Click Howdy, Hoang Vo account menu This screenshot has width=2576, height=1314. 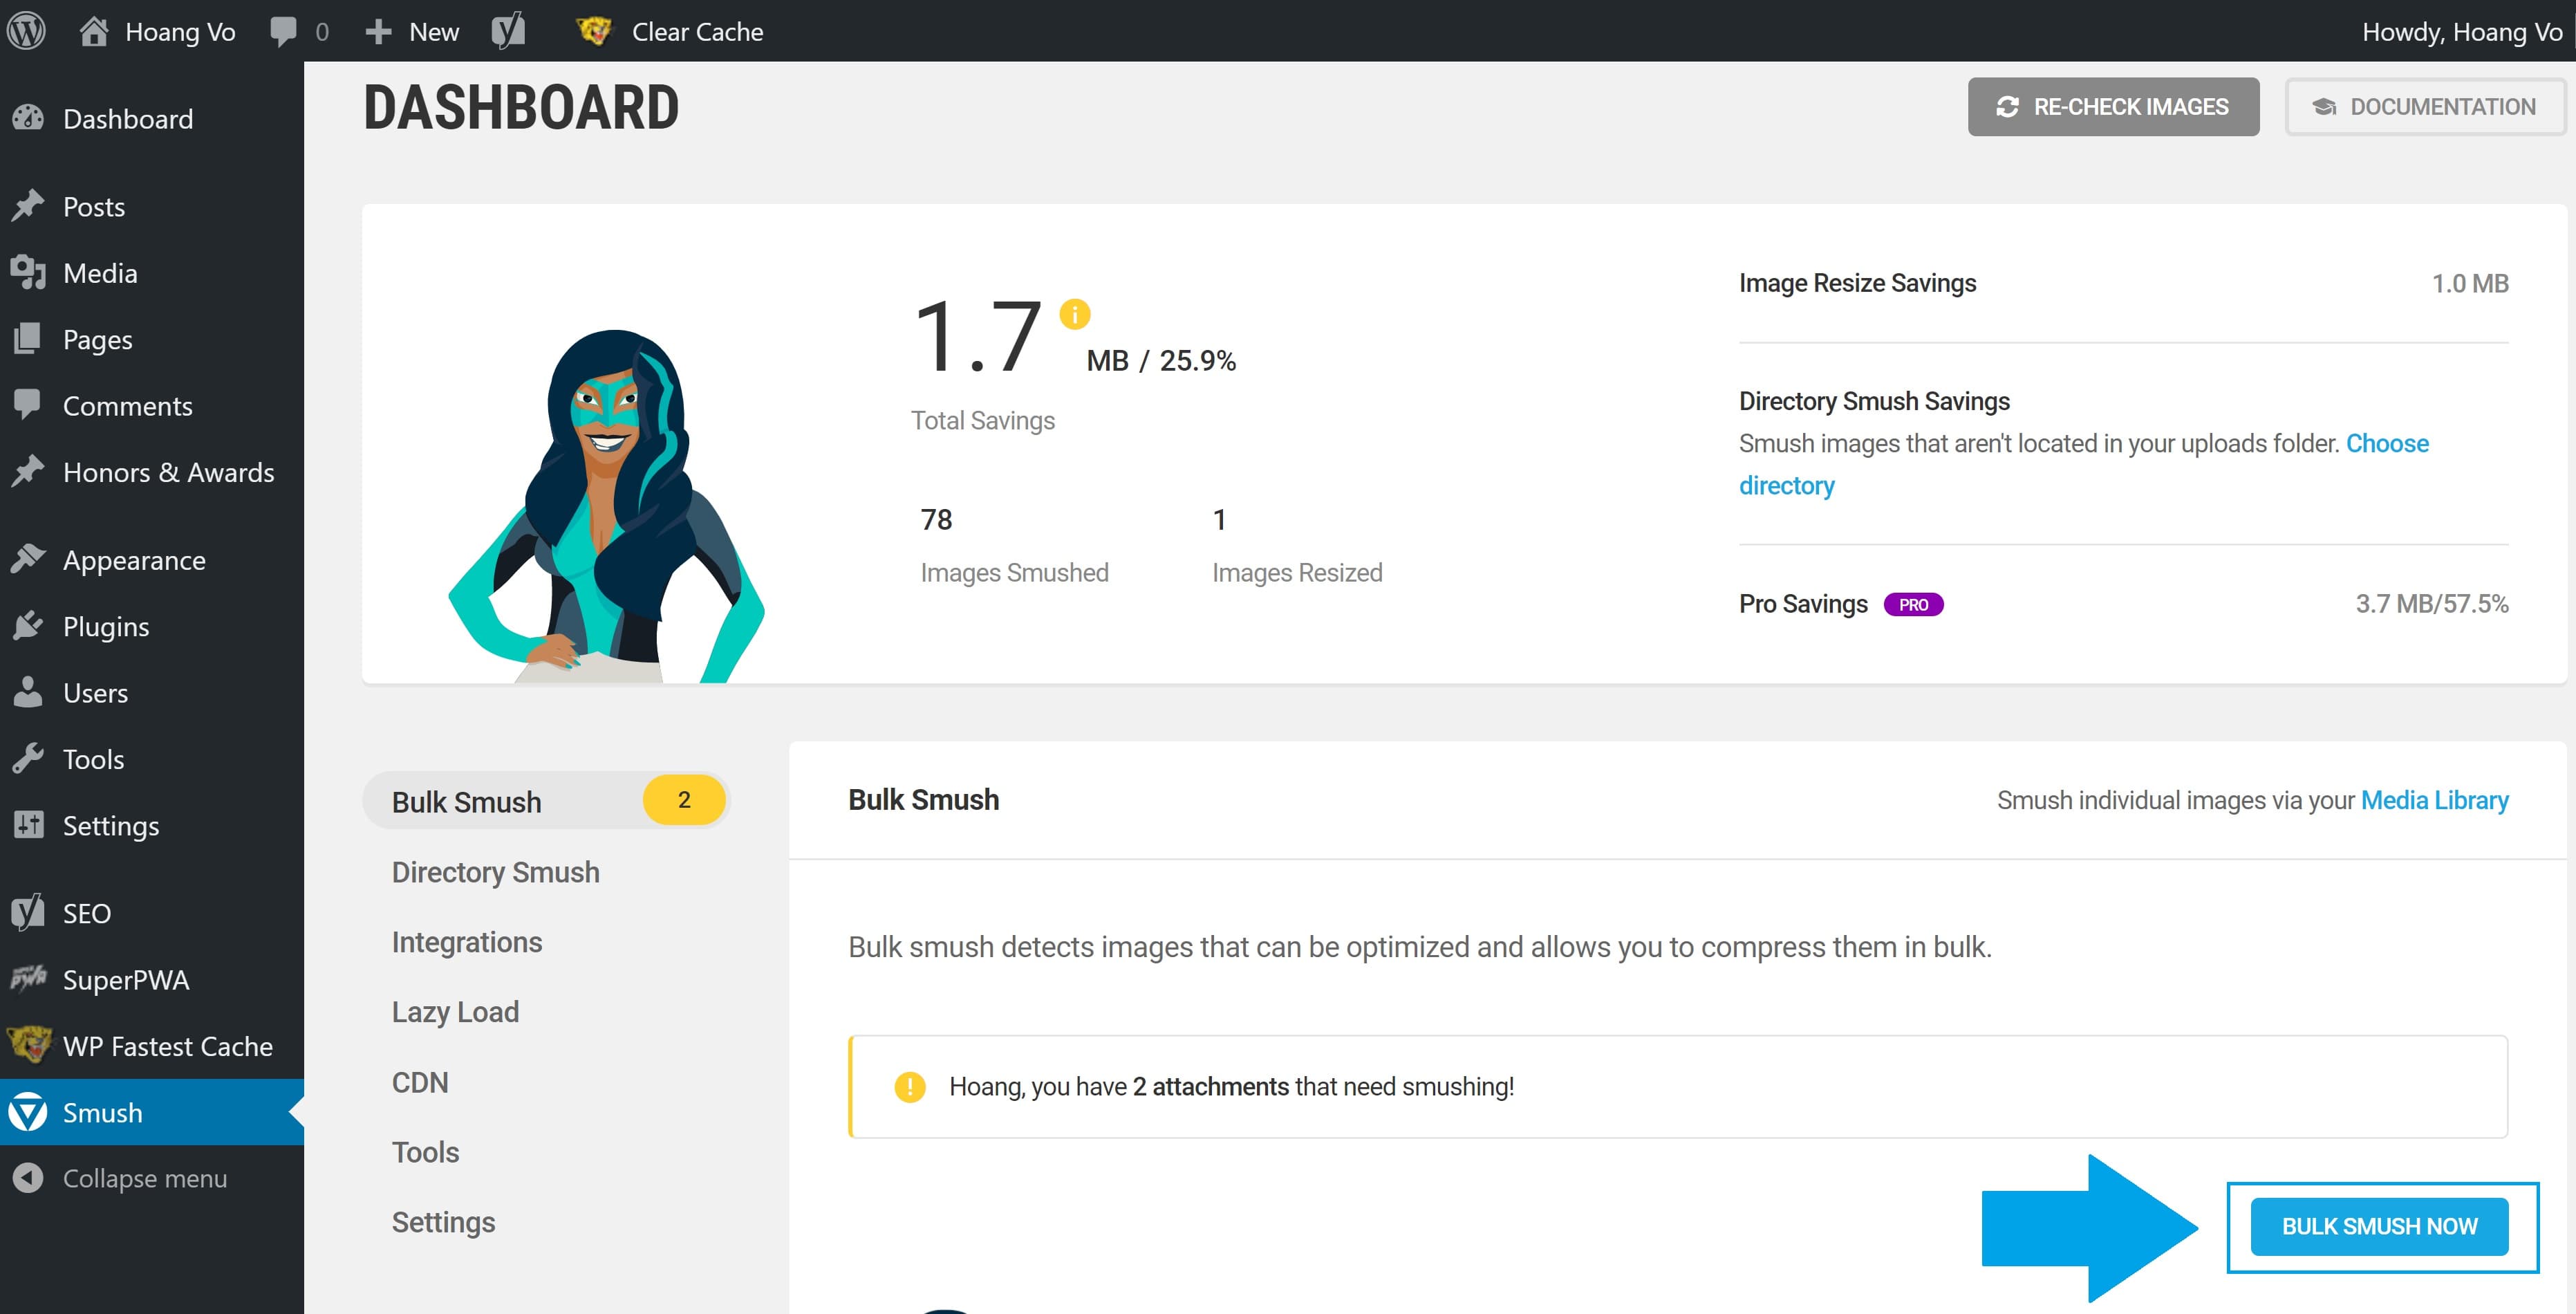coord(2462,32)
